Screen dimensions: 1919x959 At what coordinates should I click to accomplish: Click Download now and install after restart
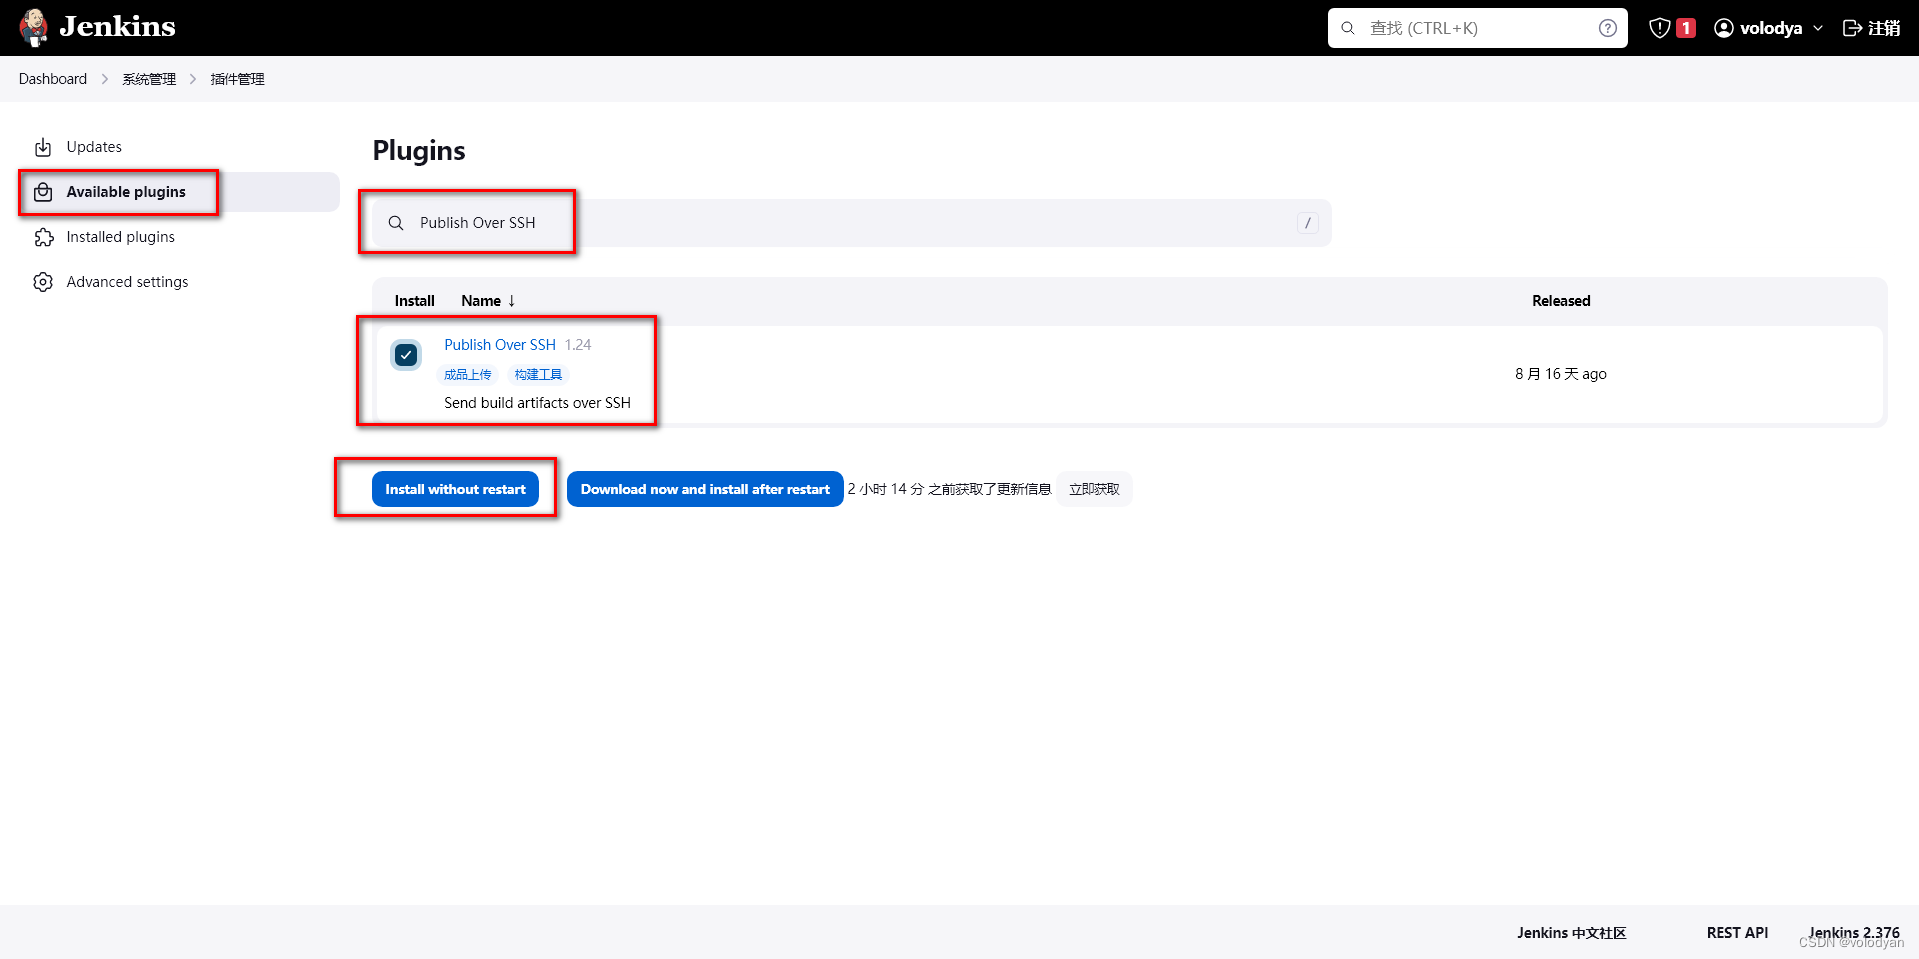[705, 489]
